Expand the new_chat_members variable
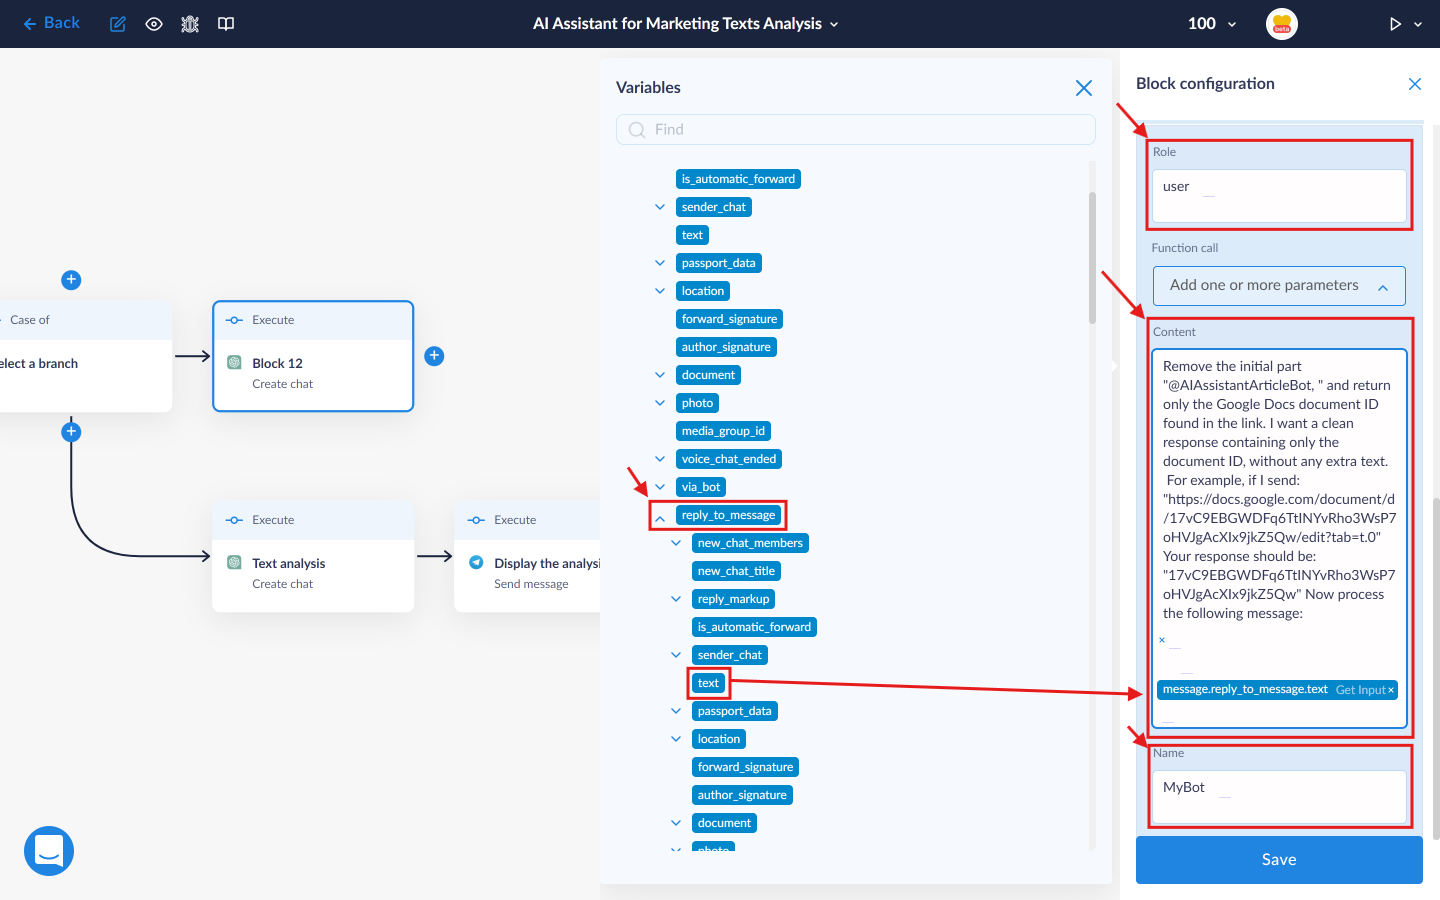The image size is (1440, 900). coord(676,543)
